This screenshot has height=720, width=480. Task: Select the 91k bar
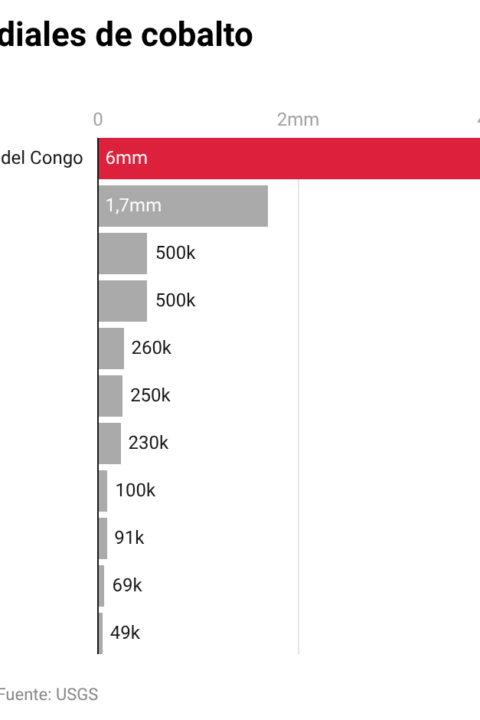click(103, 539)
